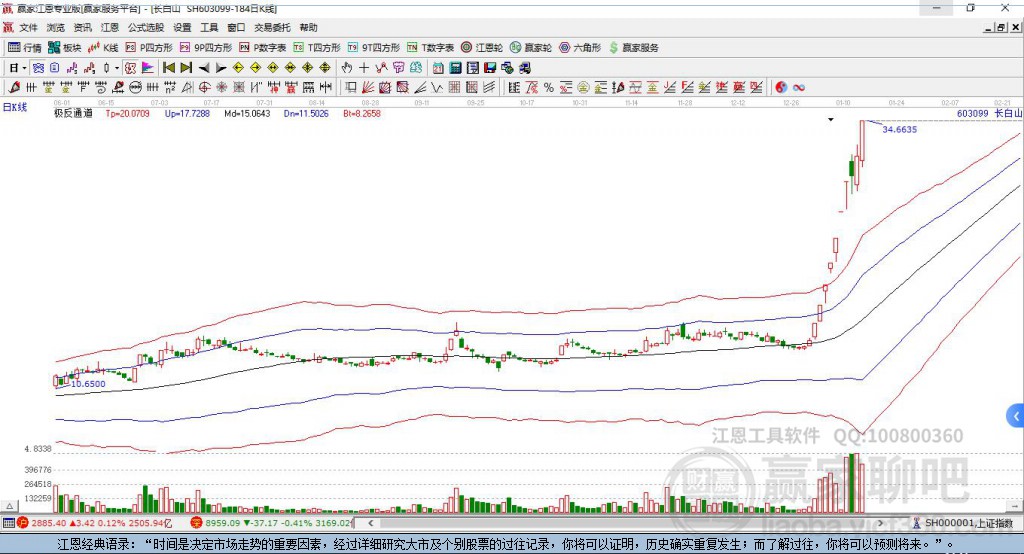Open the T数字表 tool
Image resolution: width=1024 pixels, height=554 pixels.
[430, 48]
